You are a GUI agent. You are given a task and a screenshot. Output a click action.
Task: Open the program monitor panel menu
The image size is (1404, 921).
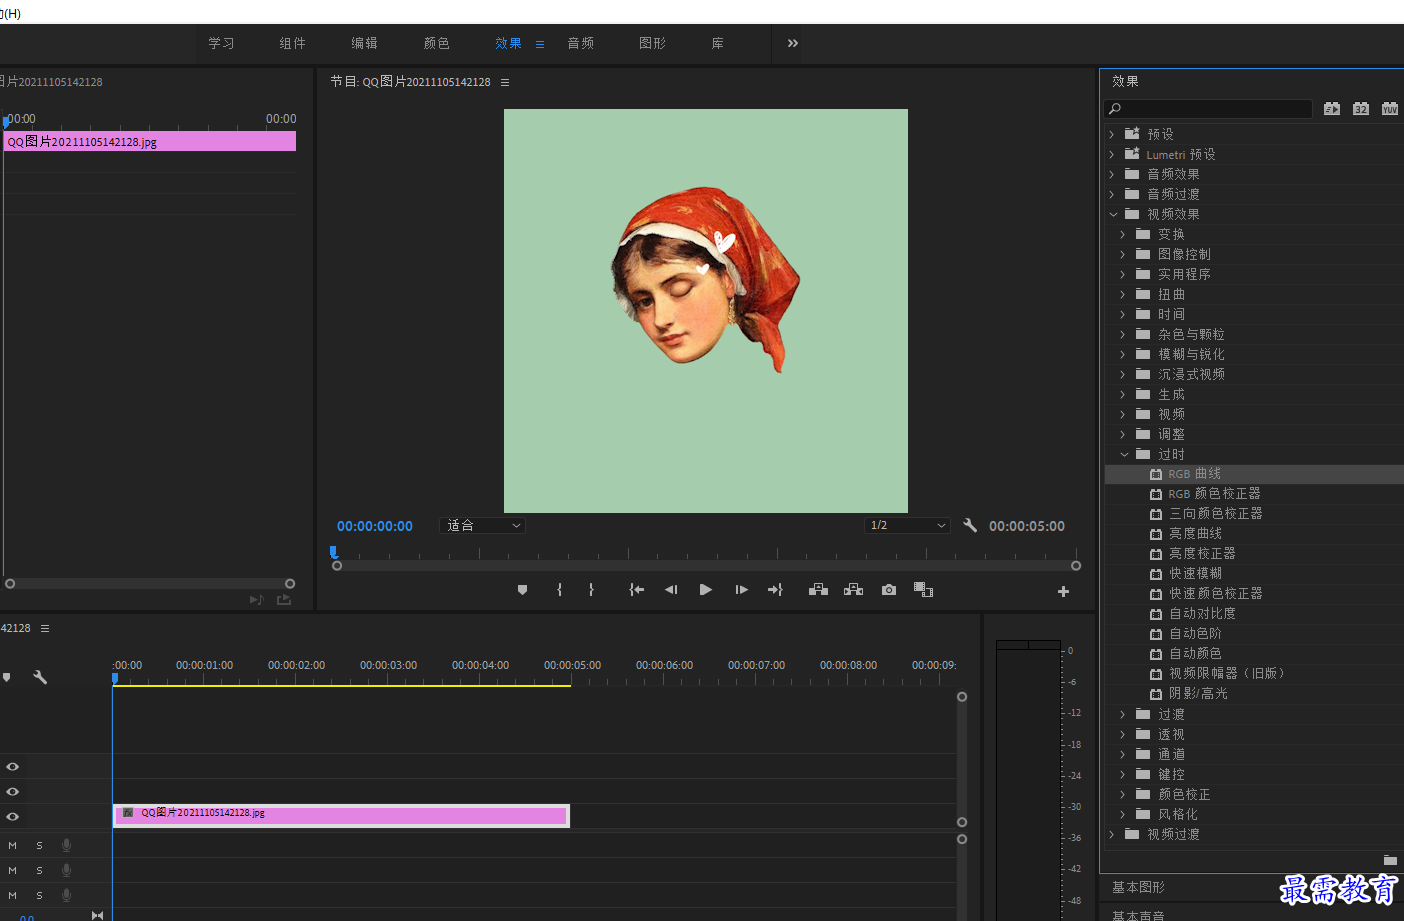click(505, 82)
